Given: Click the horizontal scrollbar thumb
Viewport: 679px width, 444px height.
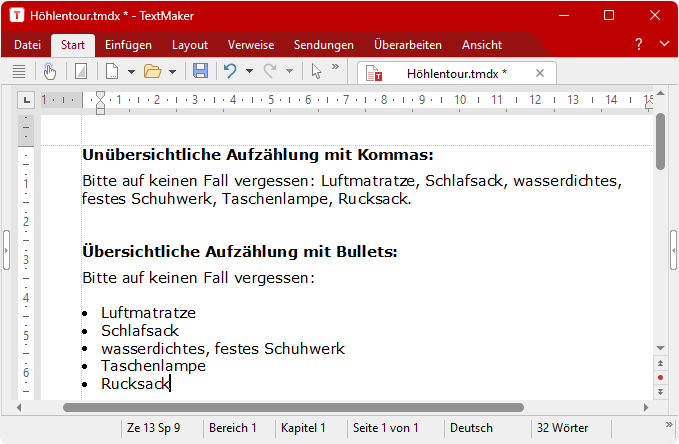Looking at the screenshot, I should coord(293,407).
